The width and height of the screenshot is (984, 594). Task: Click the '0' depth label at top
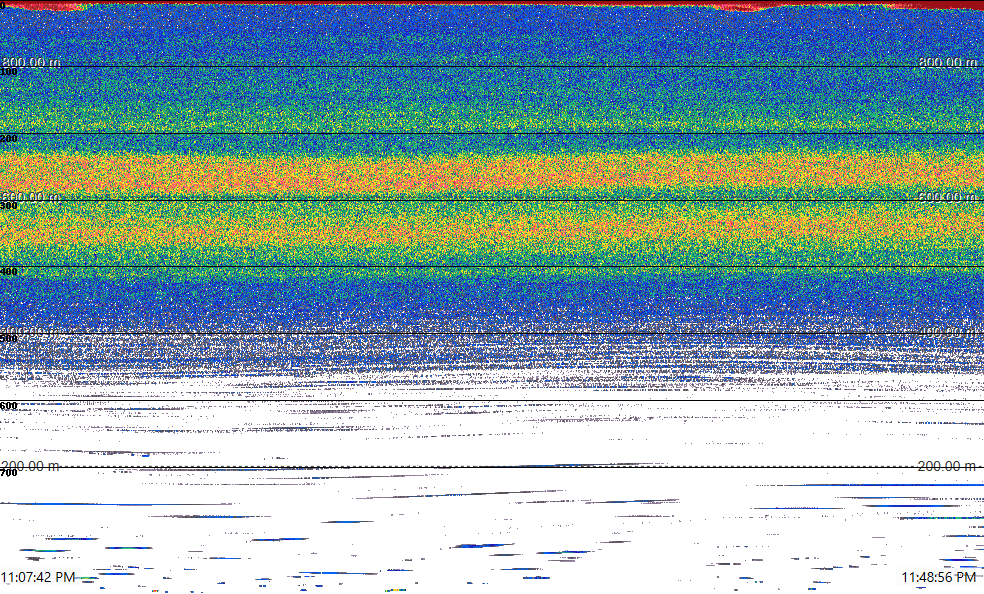tap(3, 4)
